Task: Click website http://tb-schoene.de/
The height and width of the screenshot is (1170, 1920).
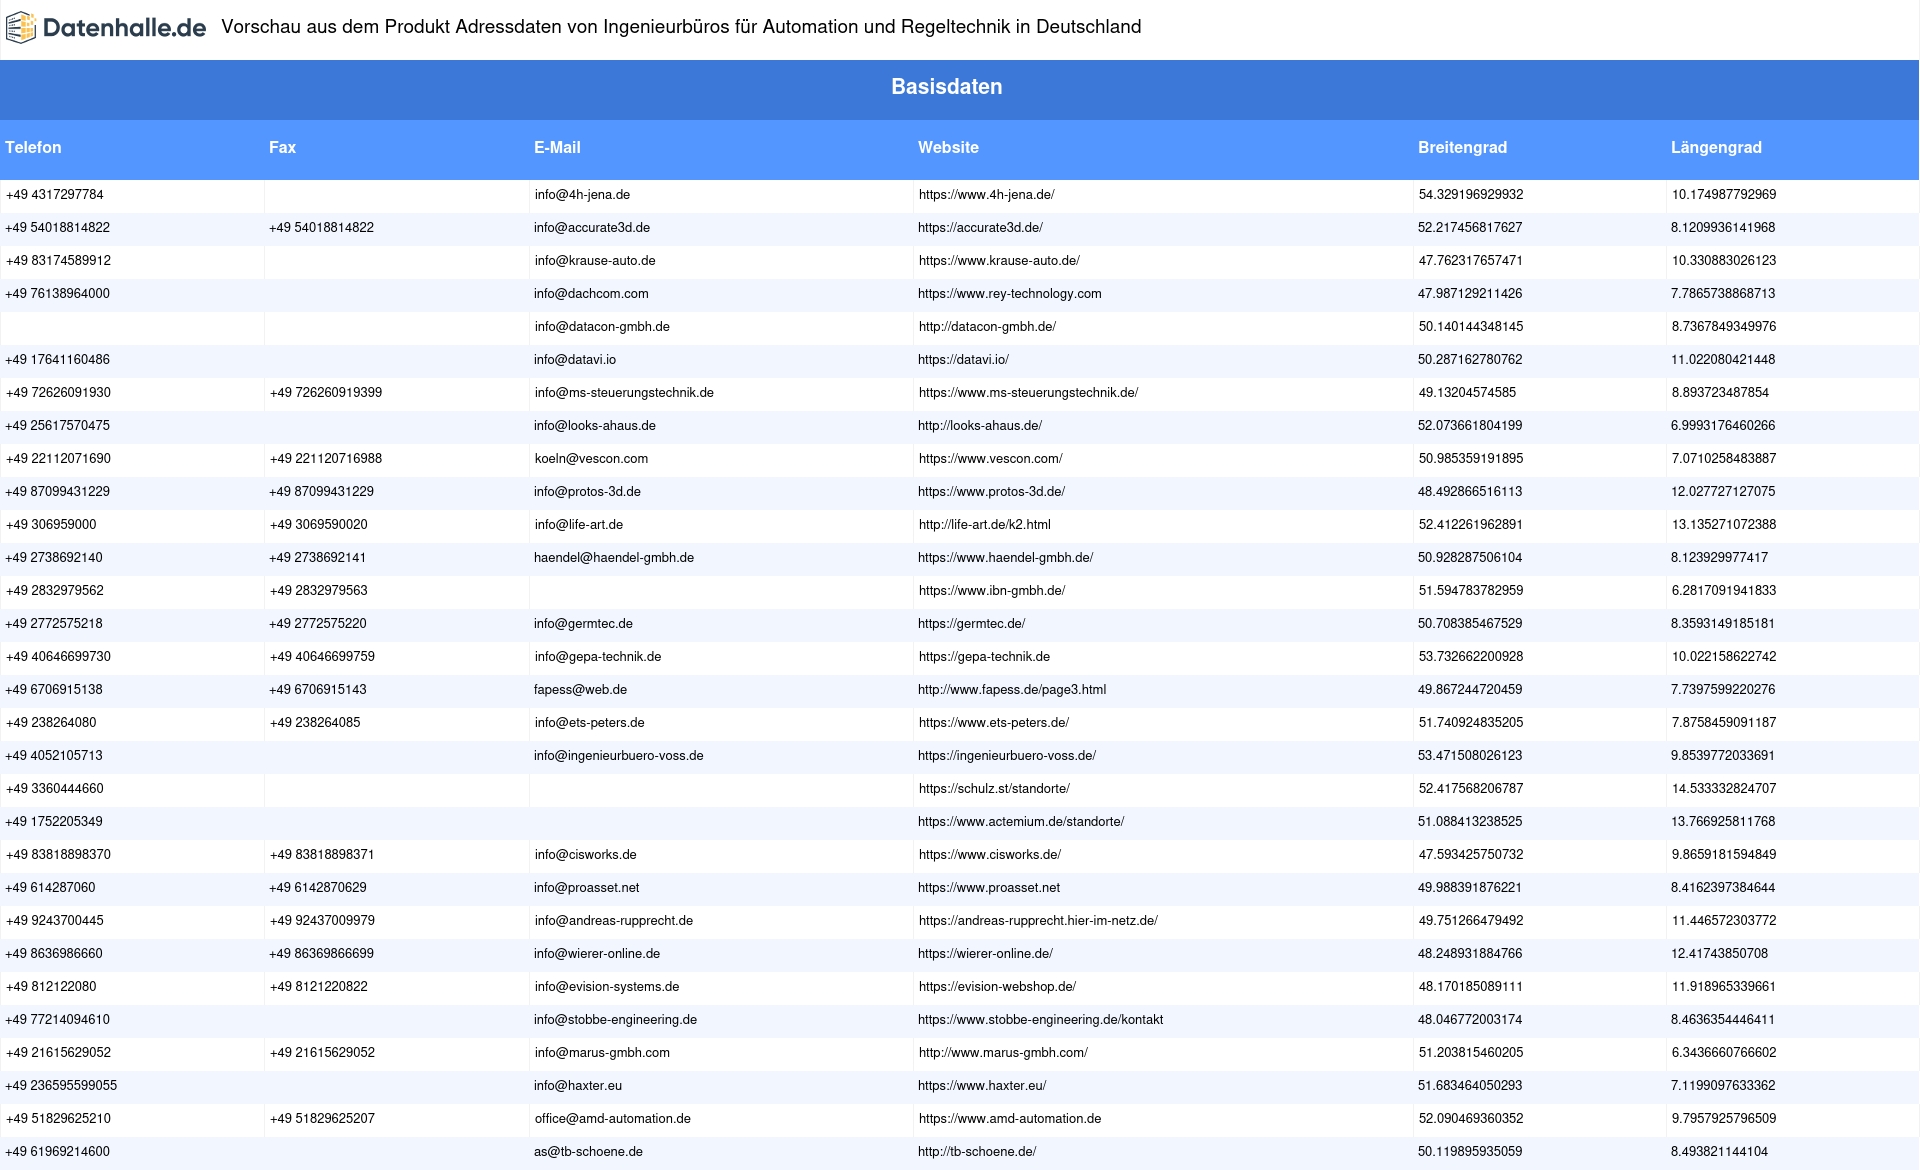Action: pos(977,1152)
